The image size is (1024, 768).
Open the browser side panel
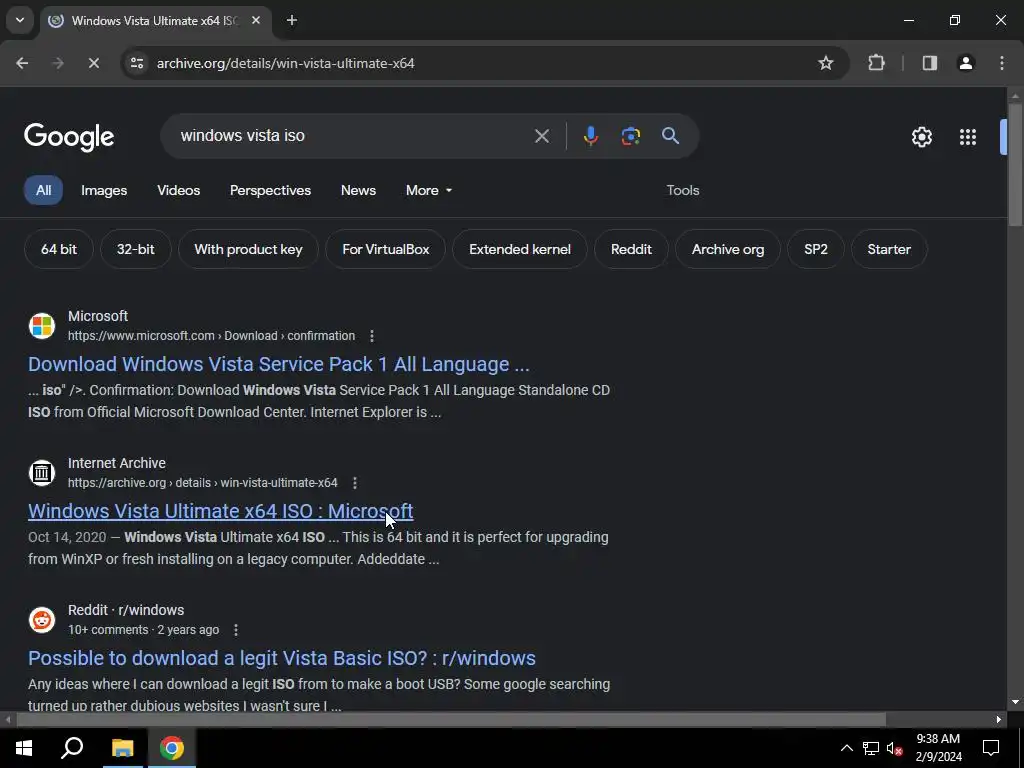tap(930, 63)
